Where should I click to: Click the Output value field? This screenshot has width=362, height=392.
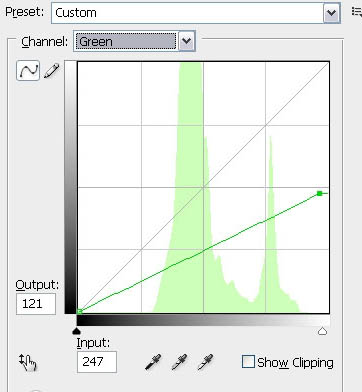tap(36, 304)
